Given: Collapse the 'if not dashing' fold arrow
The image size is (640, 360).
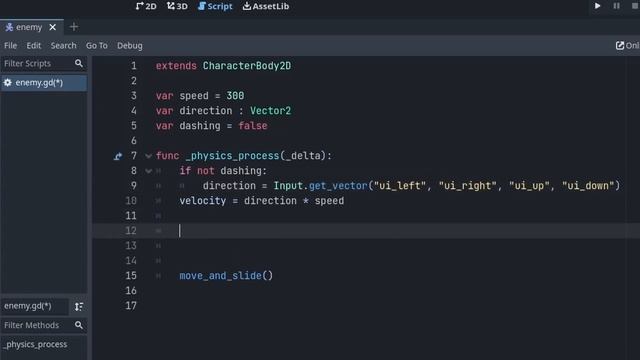Looking at the screenshot, I should click(149, 171).
